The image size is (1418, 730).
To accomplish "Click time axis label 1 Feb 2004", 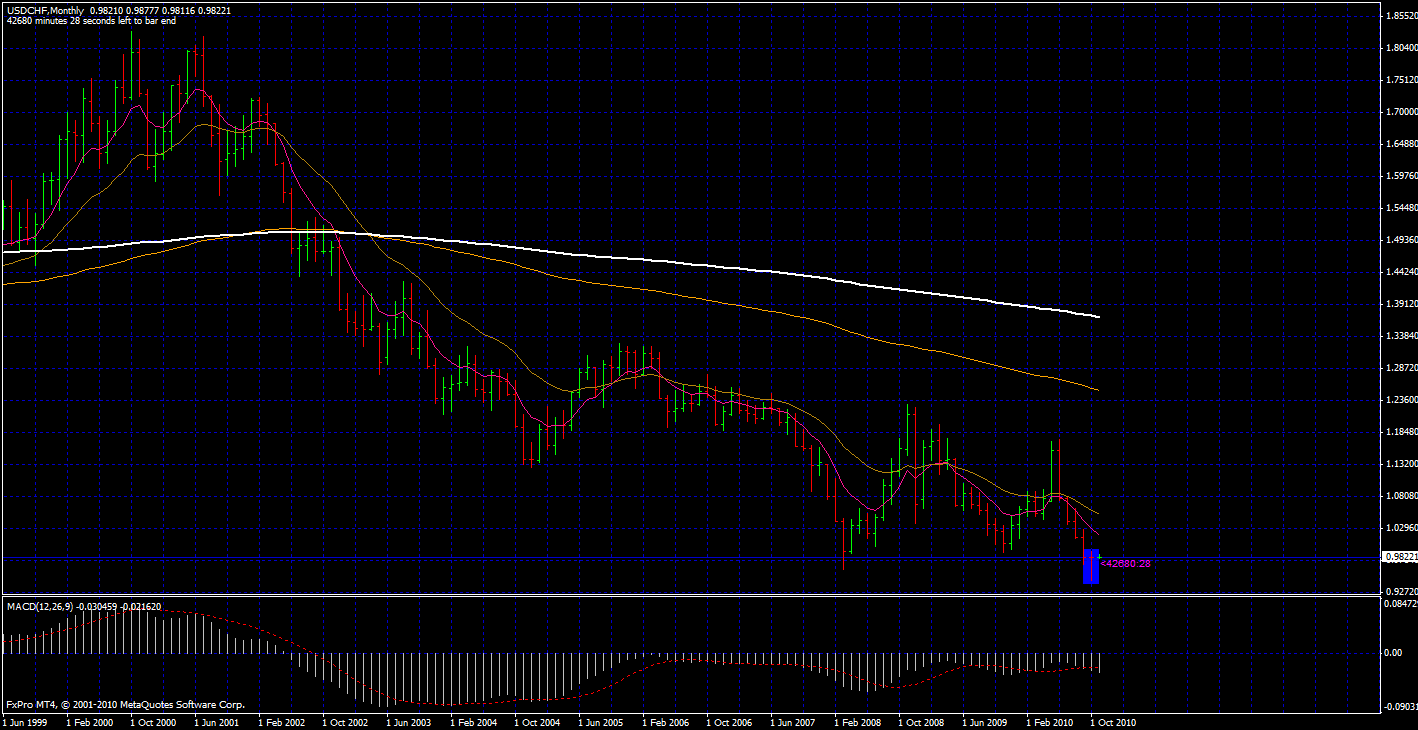I will [x=473, y=721].
